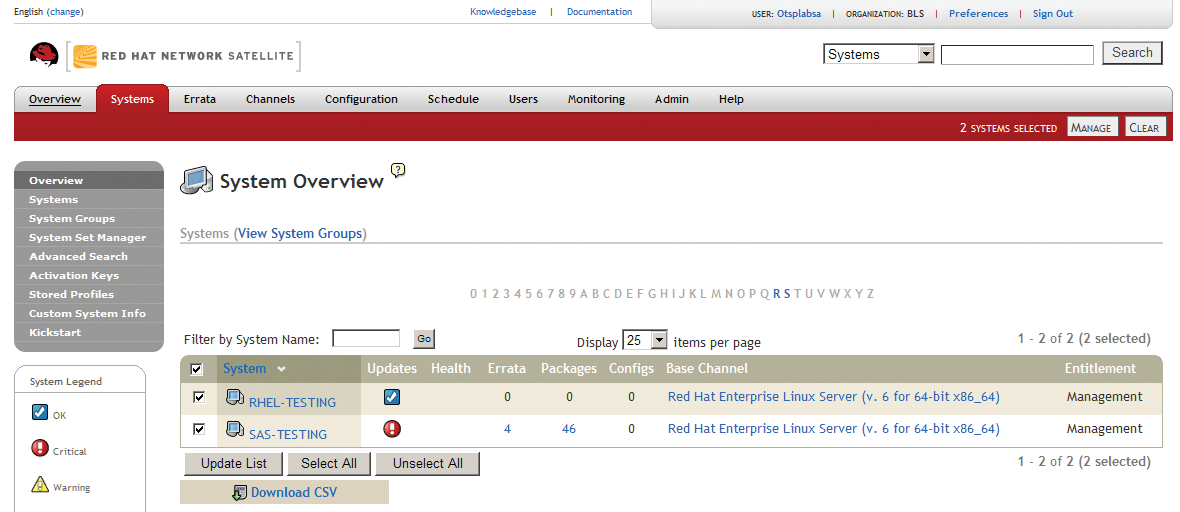Select Advanced Search in the sidebar

[x=89, y=256]
